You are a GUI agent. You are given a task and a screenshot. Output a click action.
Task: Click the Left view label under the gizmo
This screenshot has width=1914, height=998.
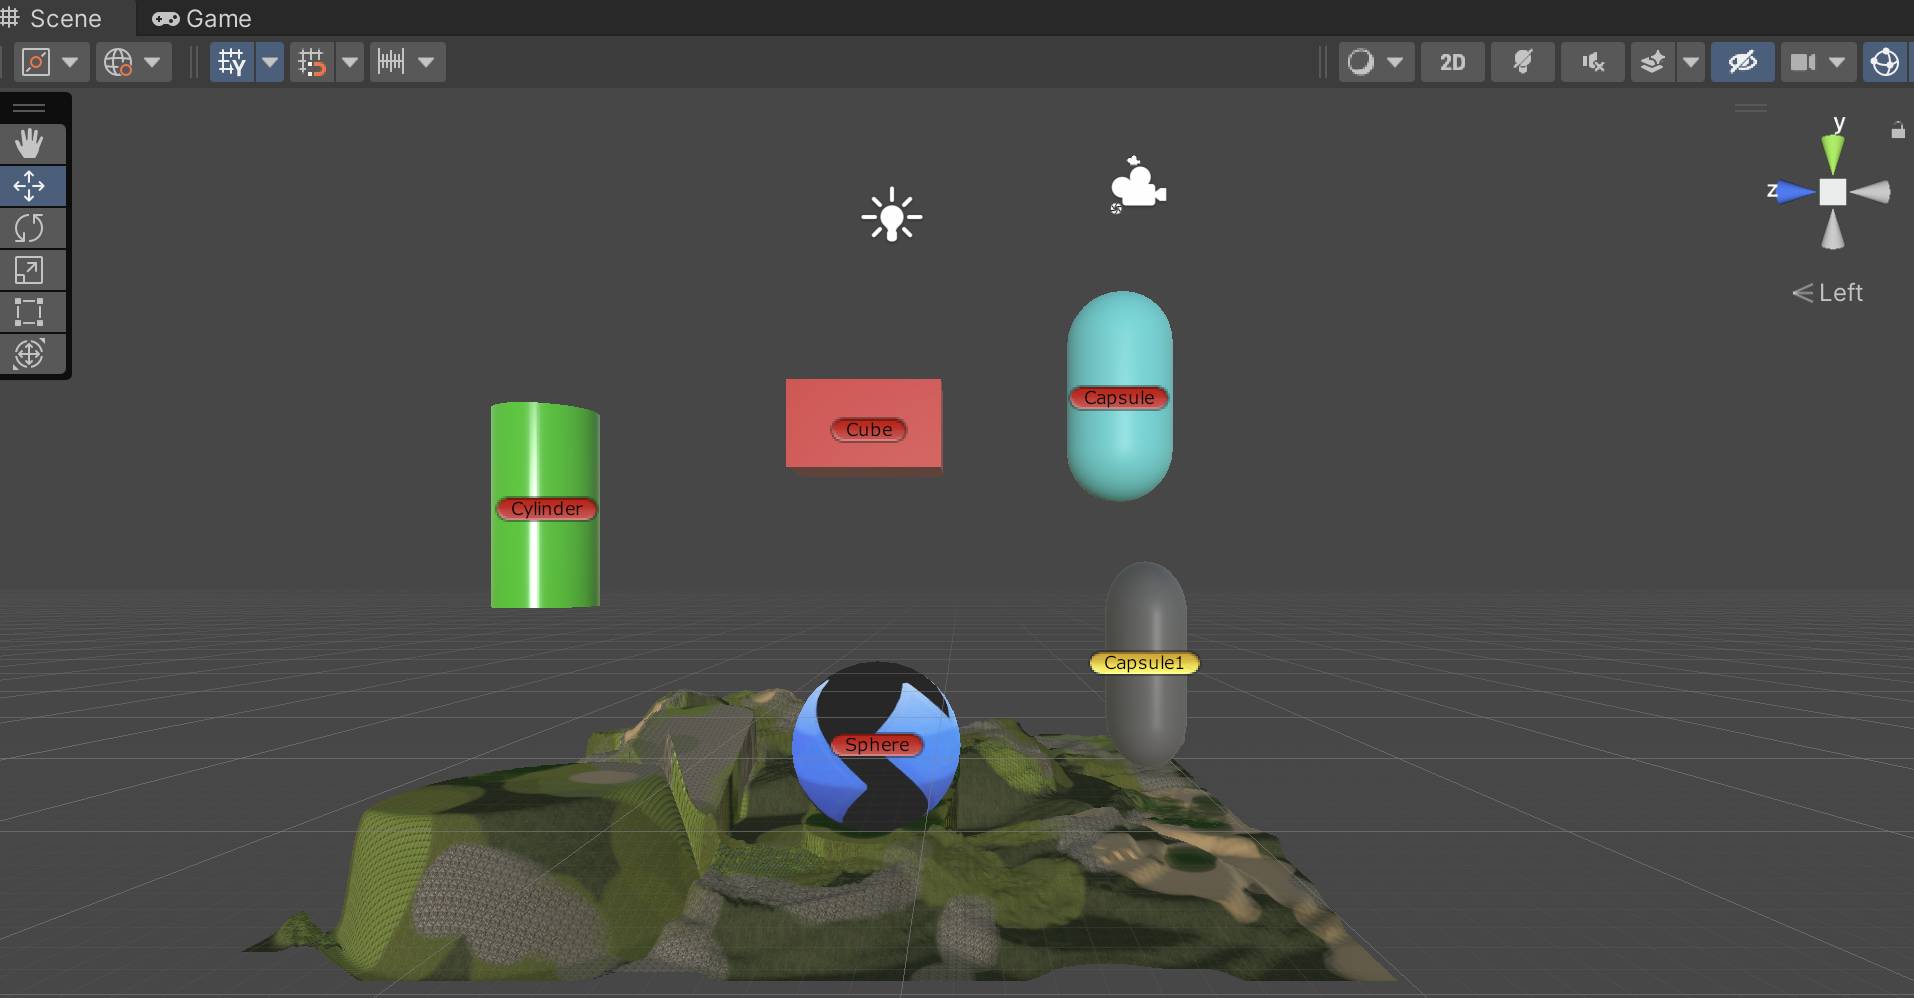[1836, 292]
